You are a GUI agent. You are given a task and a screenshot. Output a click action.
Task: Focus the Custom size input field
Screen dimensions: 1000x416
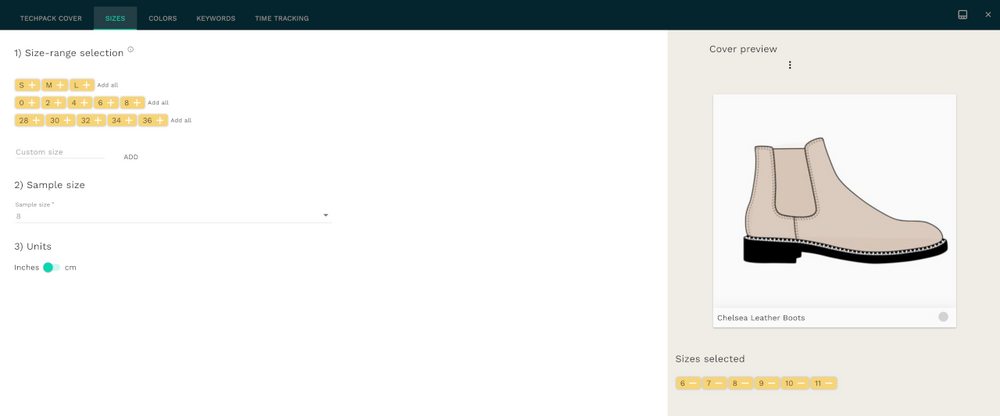[59, 152]
